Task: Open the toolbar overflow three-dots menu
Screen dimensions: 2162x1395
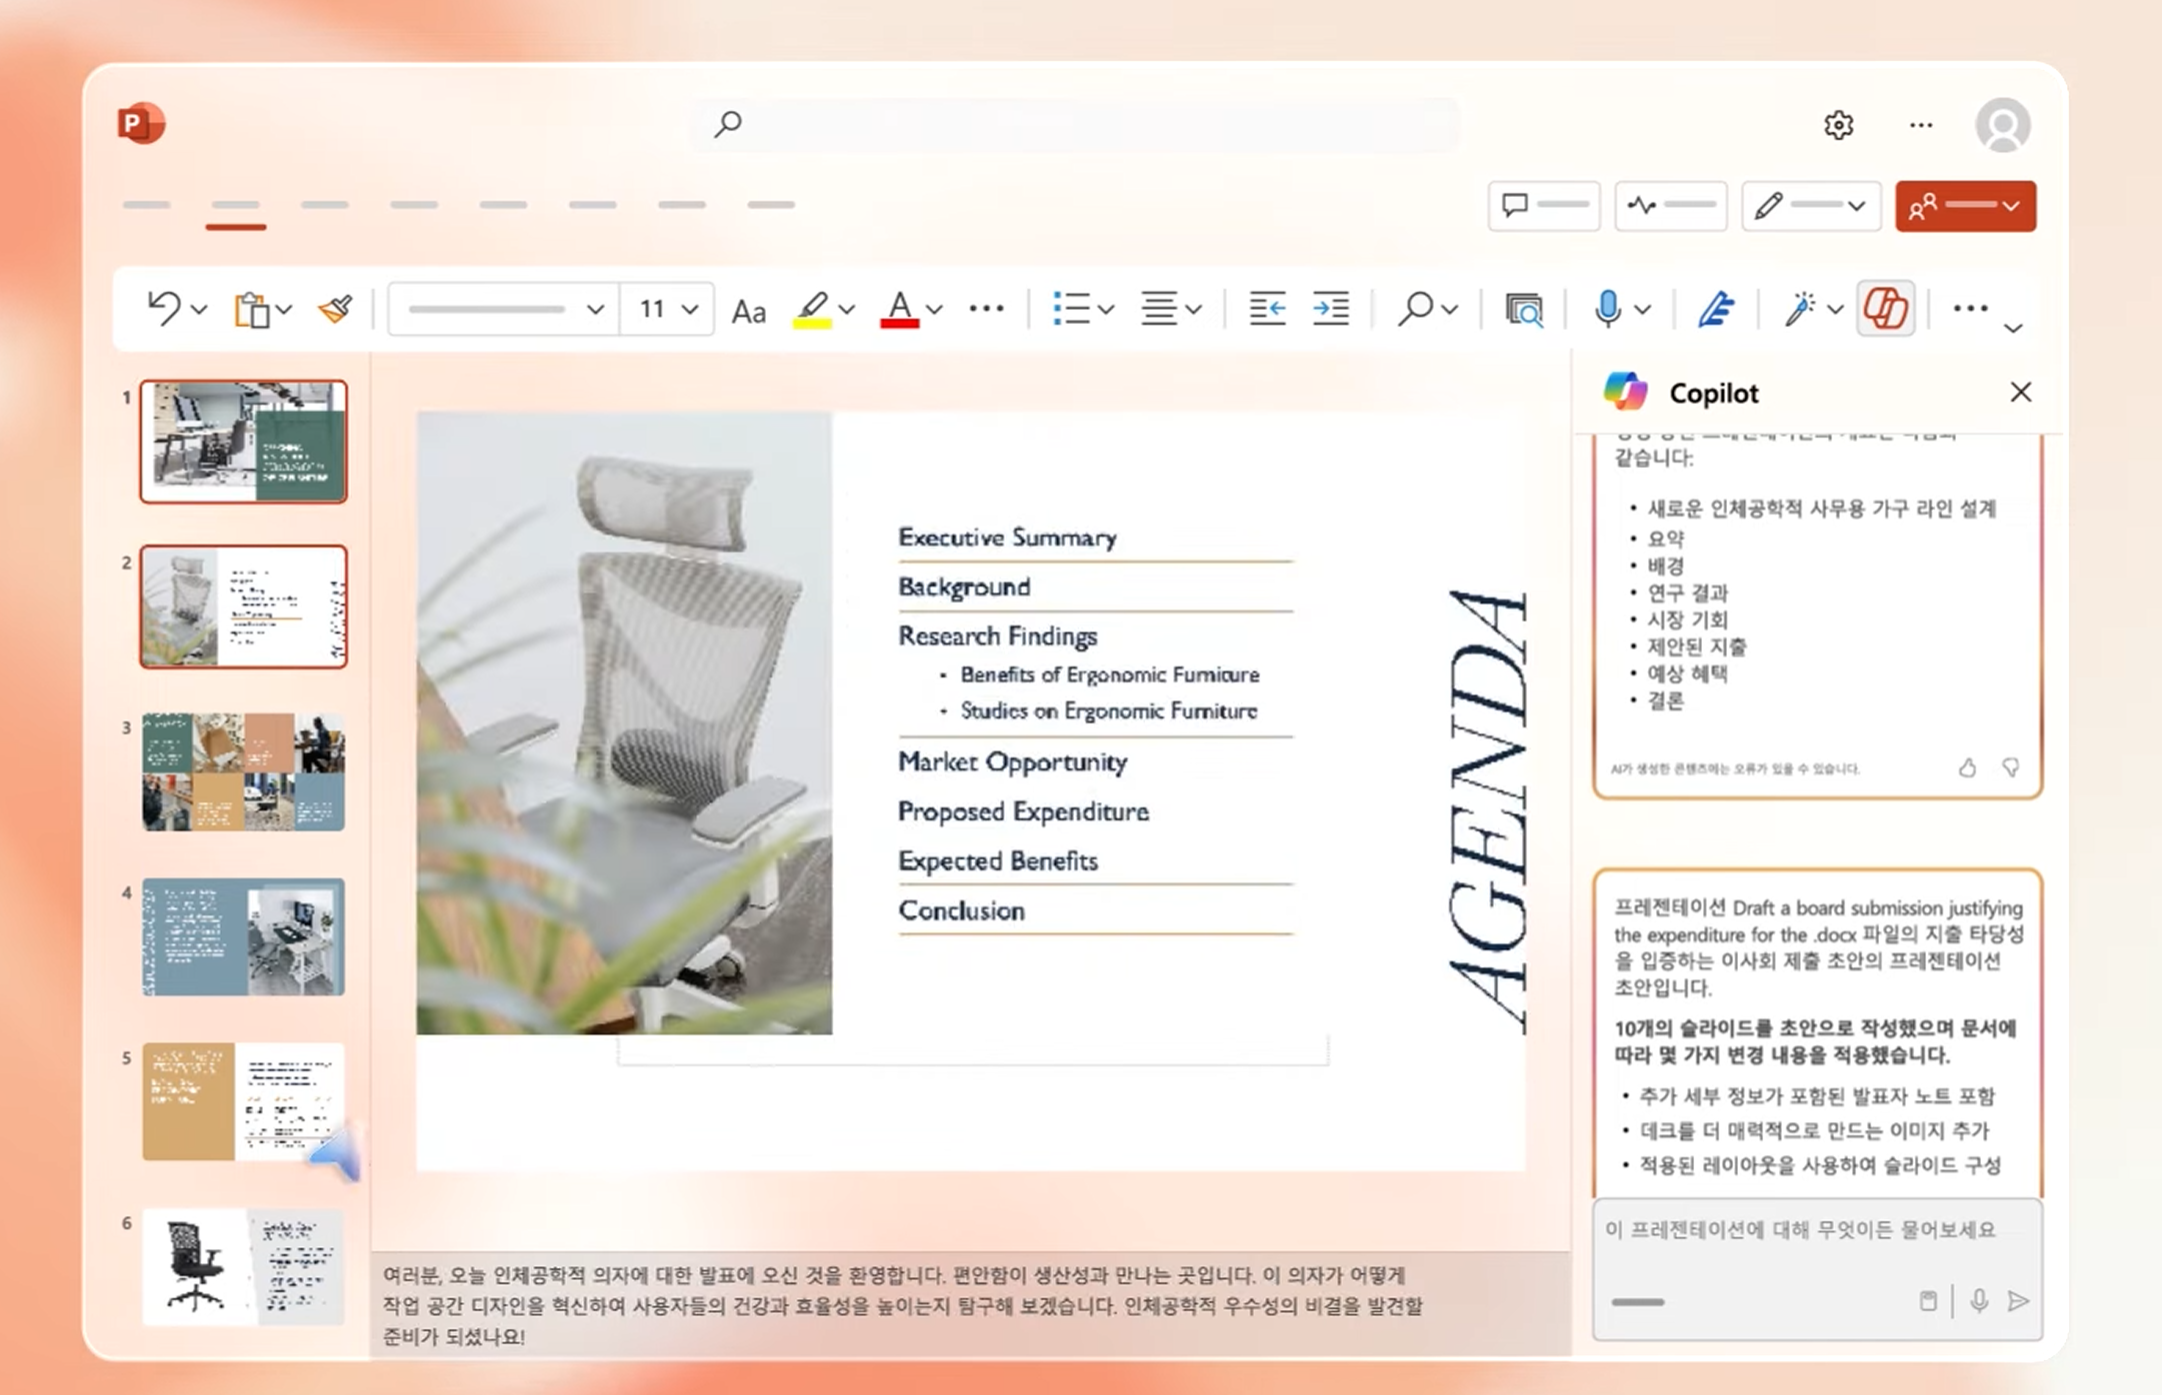Action: pyautogui.click(x=1969, y=309)
